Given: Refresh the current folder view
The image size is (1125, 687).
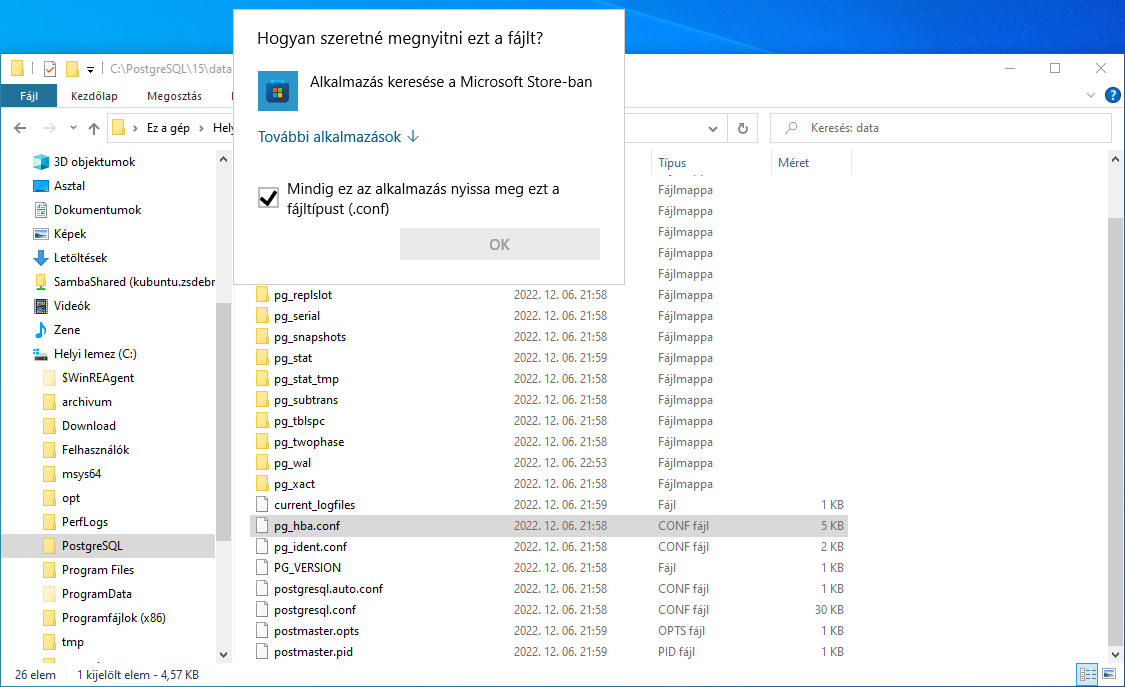Looking at the screenshot, I should [743, 129].
